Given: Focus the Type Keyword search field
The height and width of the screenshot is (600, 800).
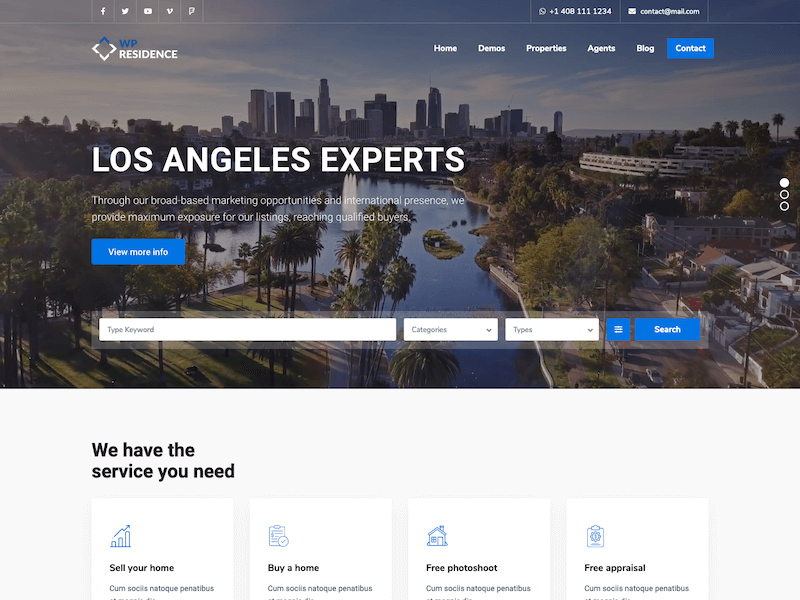Looking at the screenshot, I should click(247, 329).
